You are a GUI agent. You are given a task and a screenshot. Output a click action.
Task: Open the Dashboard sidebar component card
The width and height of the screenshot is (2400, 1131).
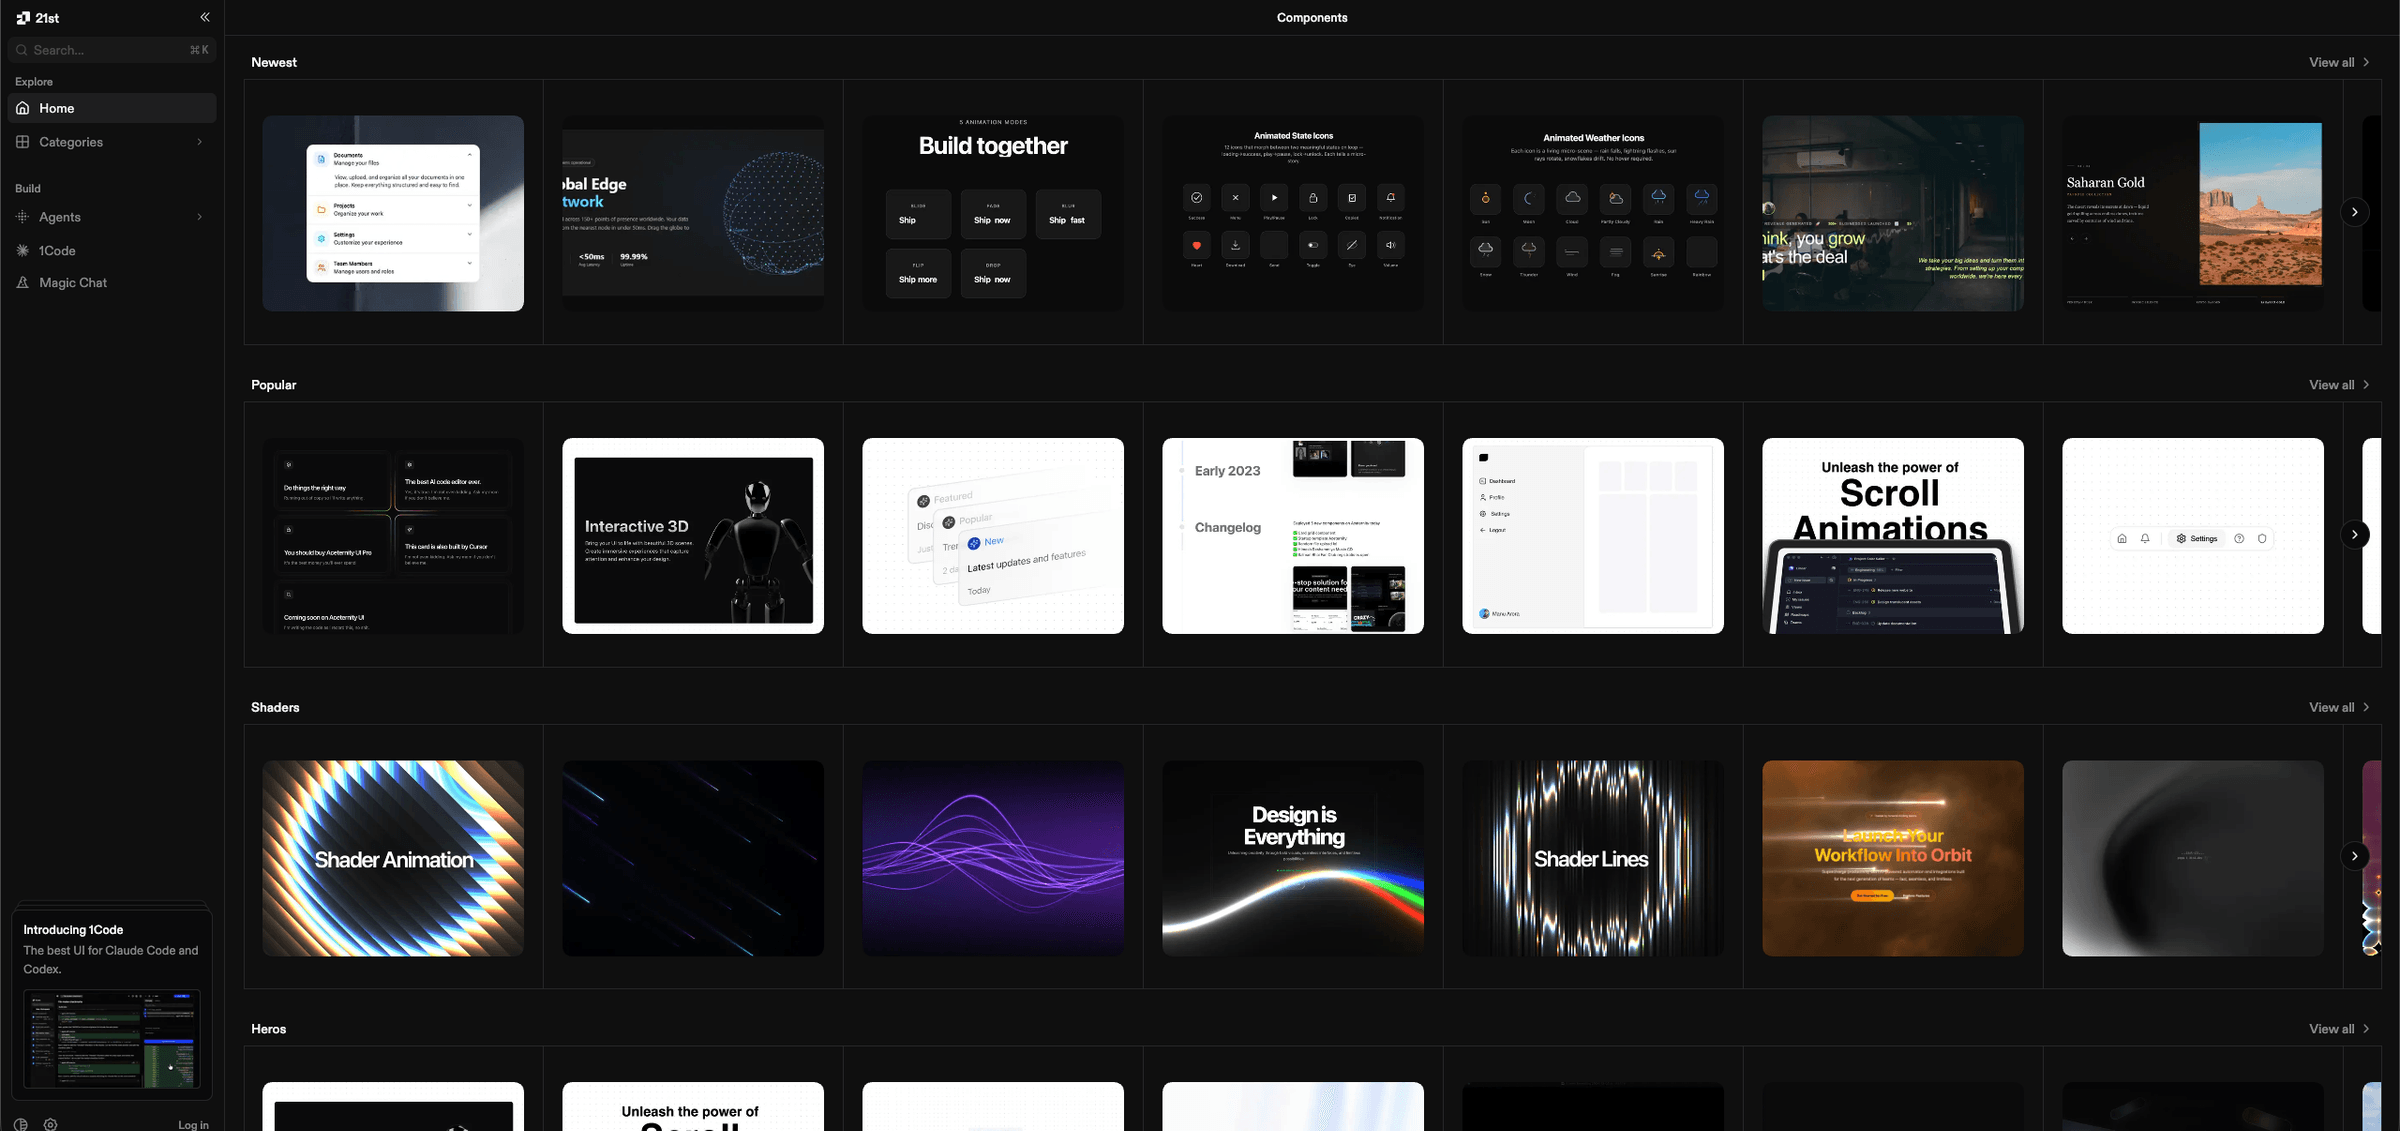point(1593,536)
